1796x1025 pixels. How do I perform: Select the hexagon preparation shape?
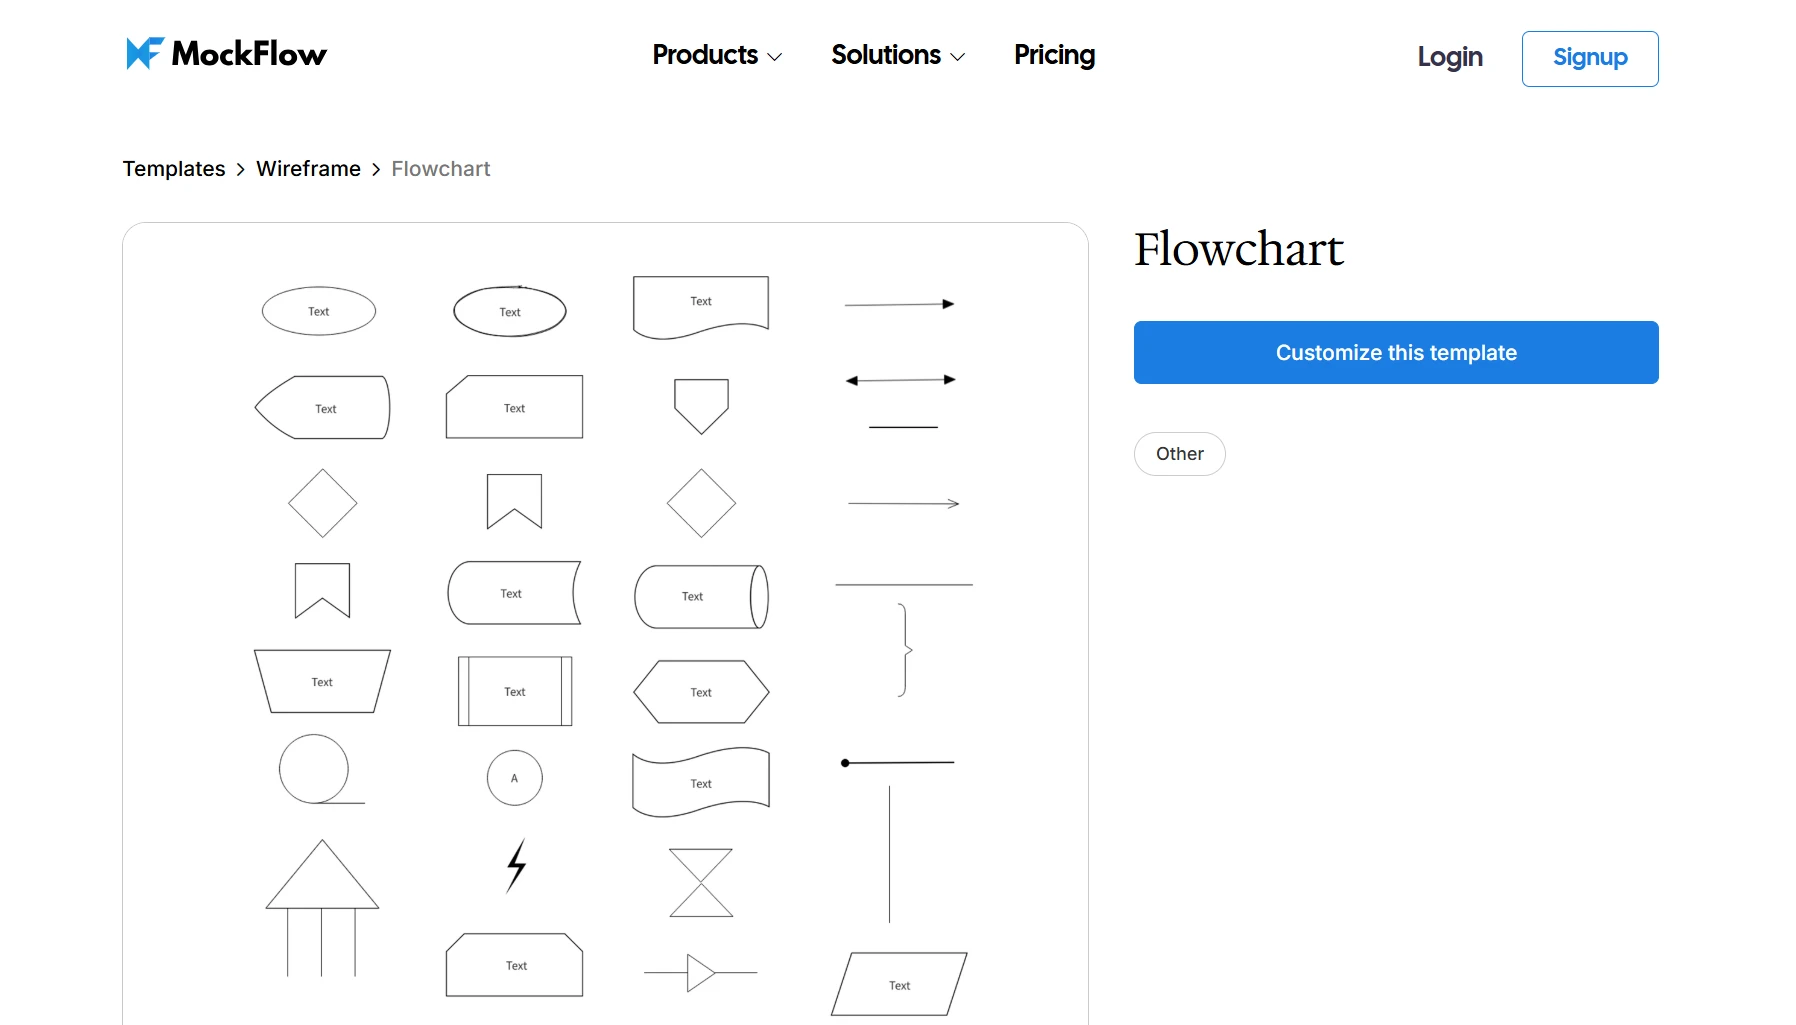701,691
